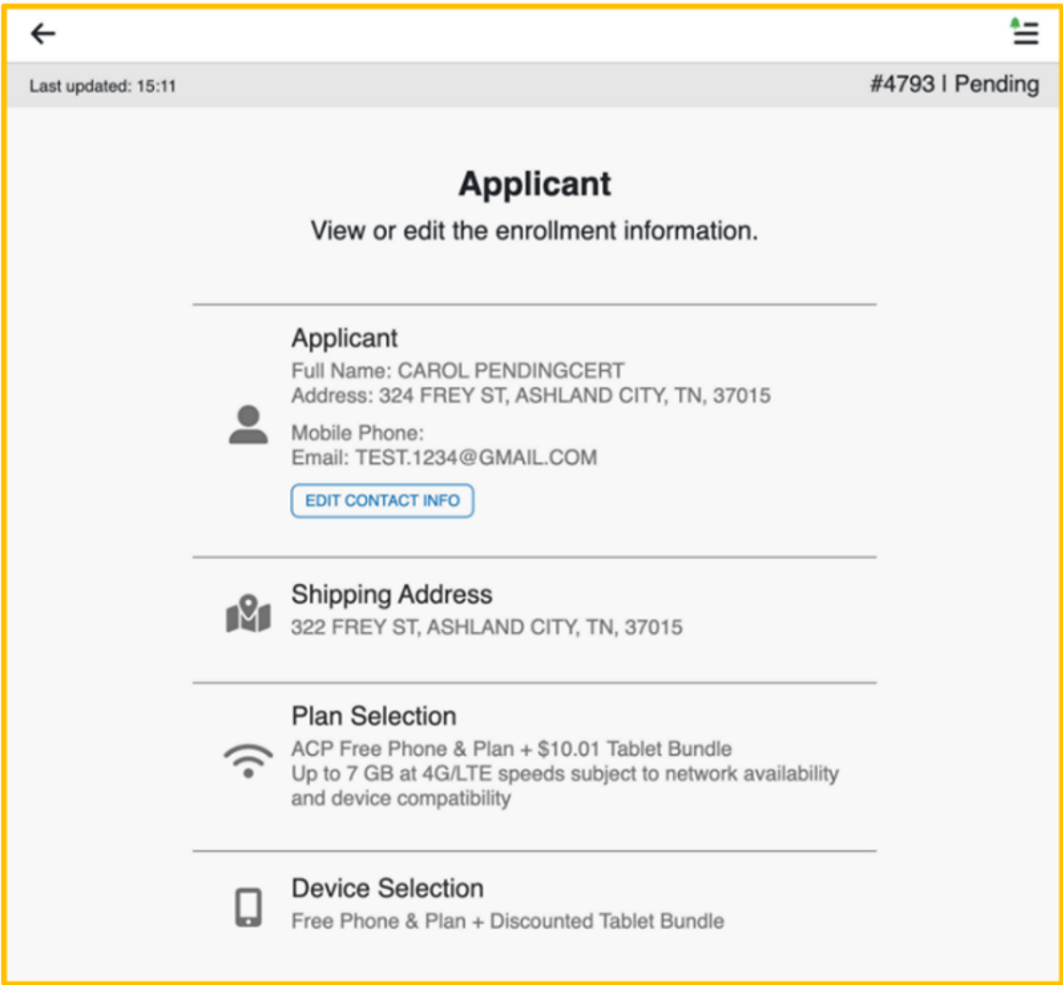1063x985 pixels.
Task: Go back using the left arrow
Action: tap(43, 33)
